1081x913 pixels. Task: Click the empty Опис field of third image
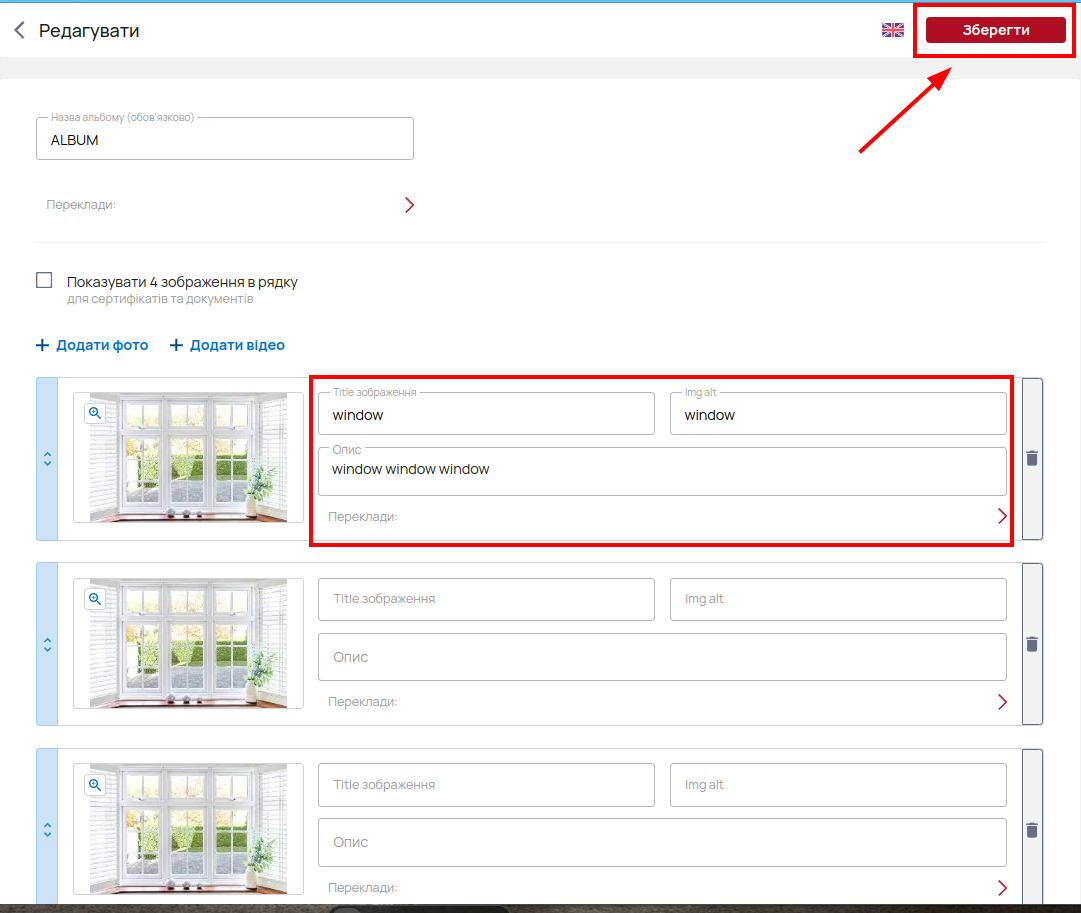(663, 843)
